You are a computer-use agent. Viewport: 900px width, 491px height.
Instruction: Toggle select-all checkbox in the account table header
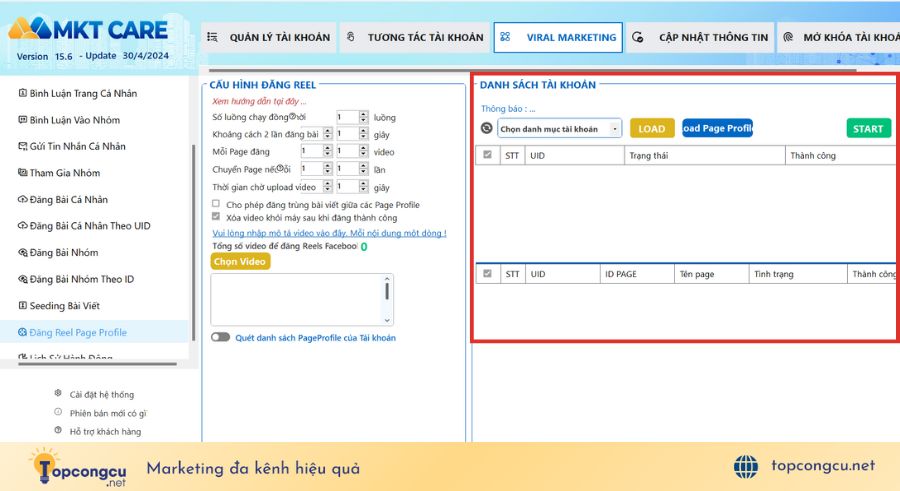pyautogui.click(x=487, y=154)
